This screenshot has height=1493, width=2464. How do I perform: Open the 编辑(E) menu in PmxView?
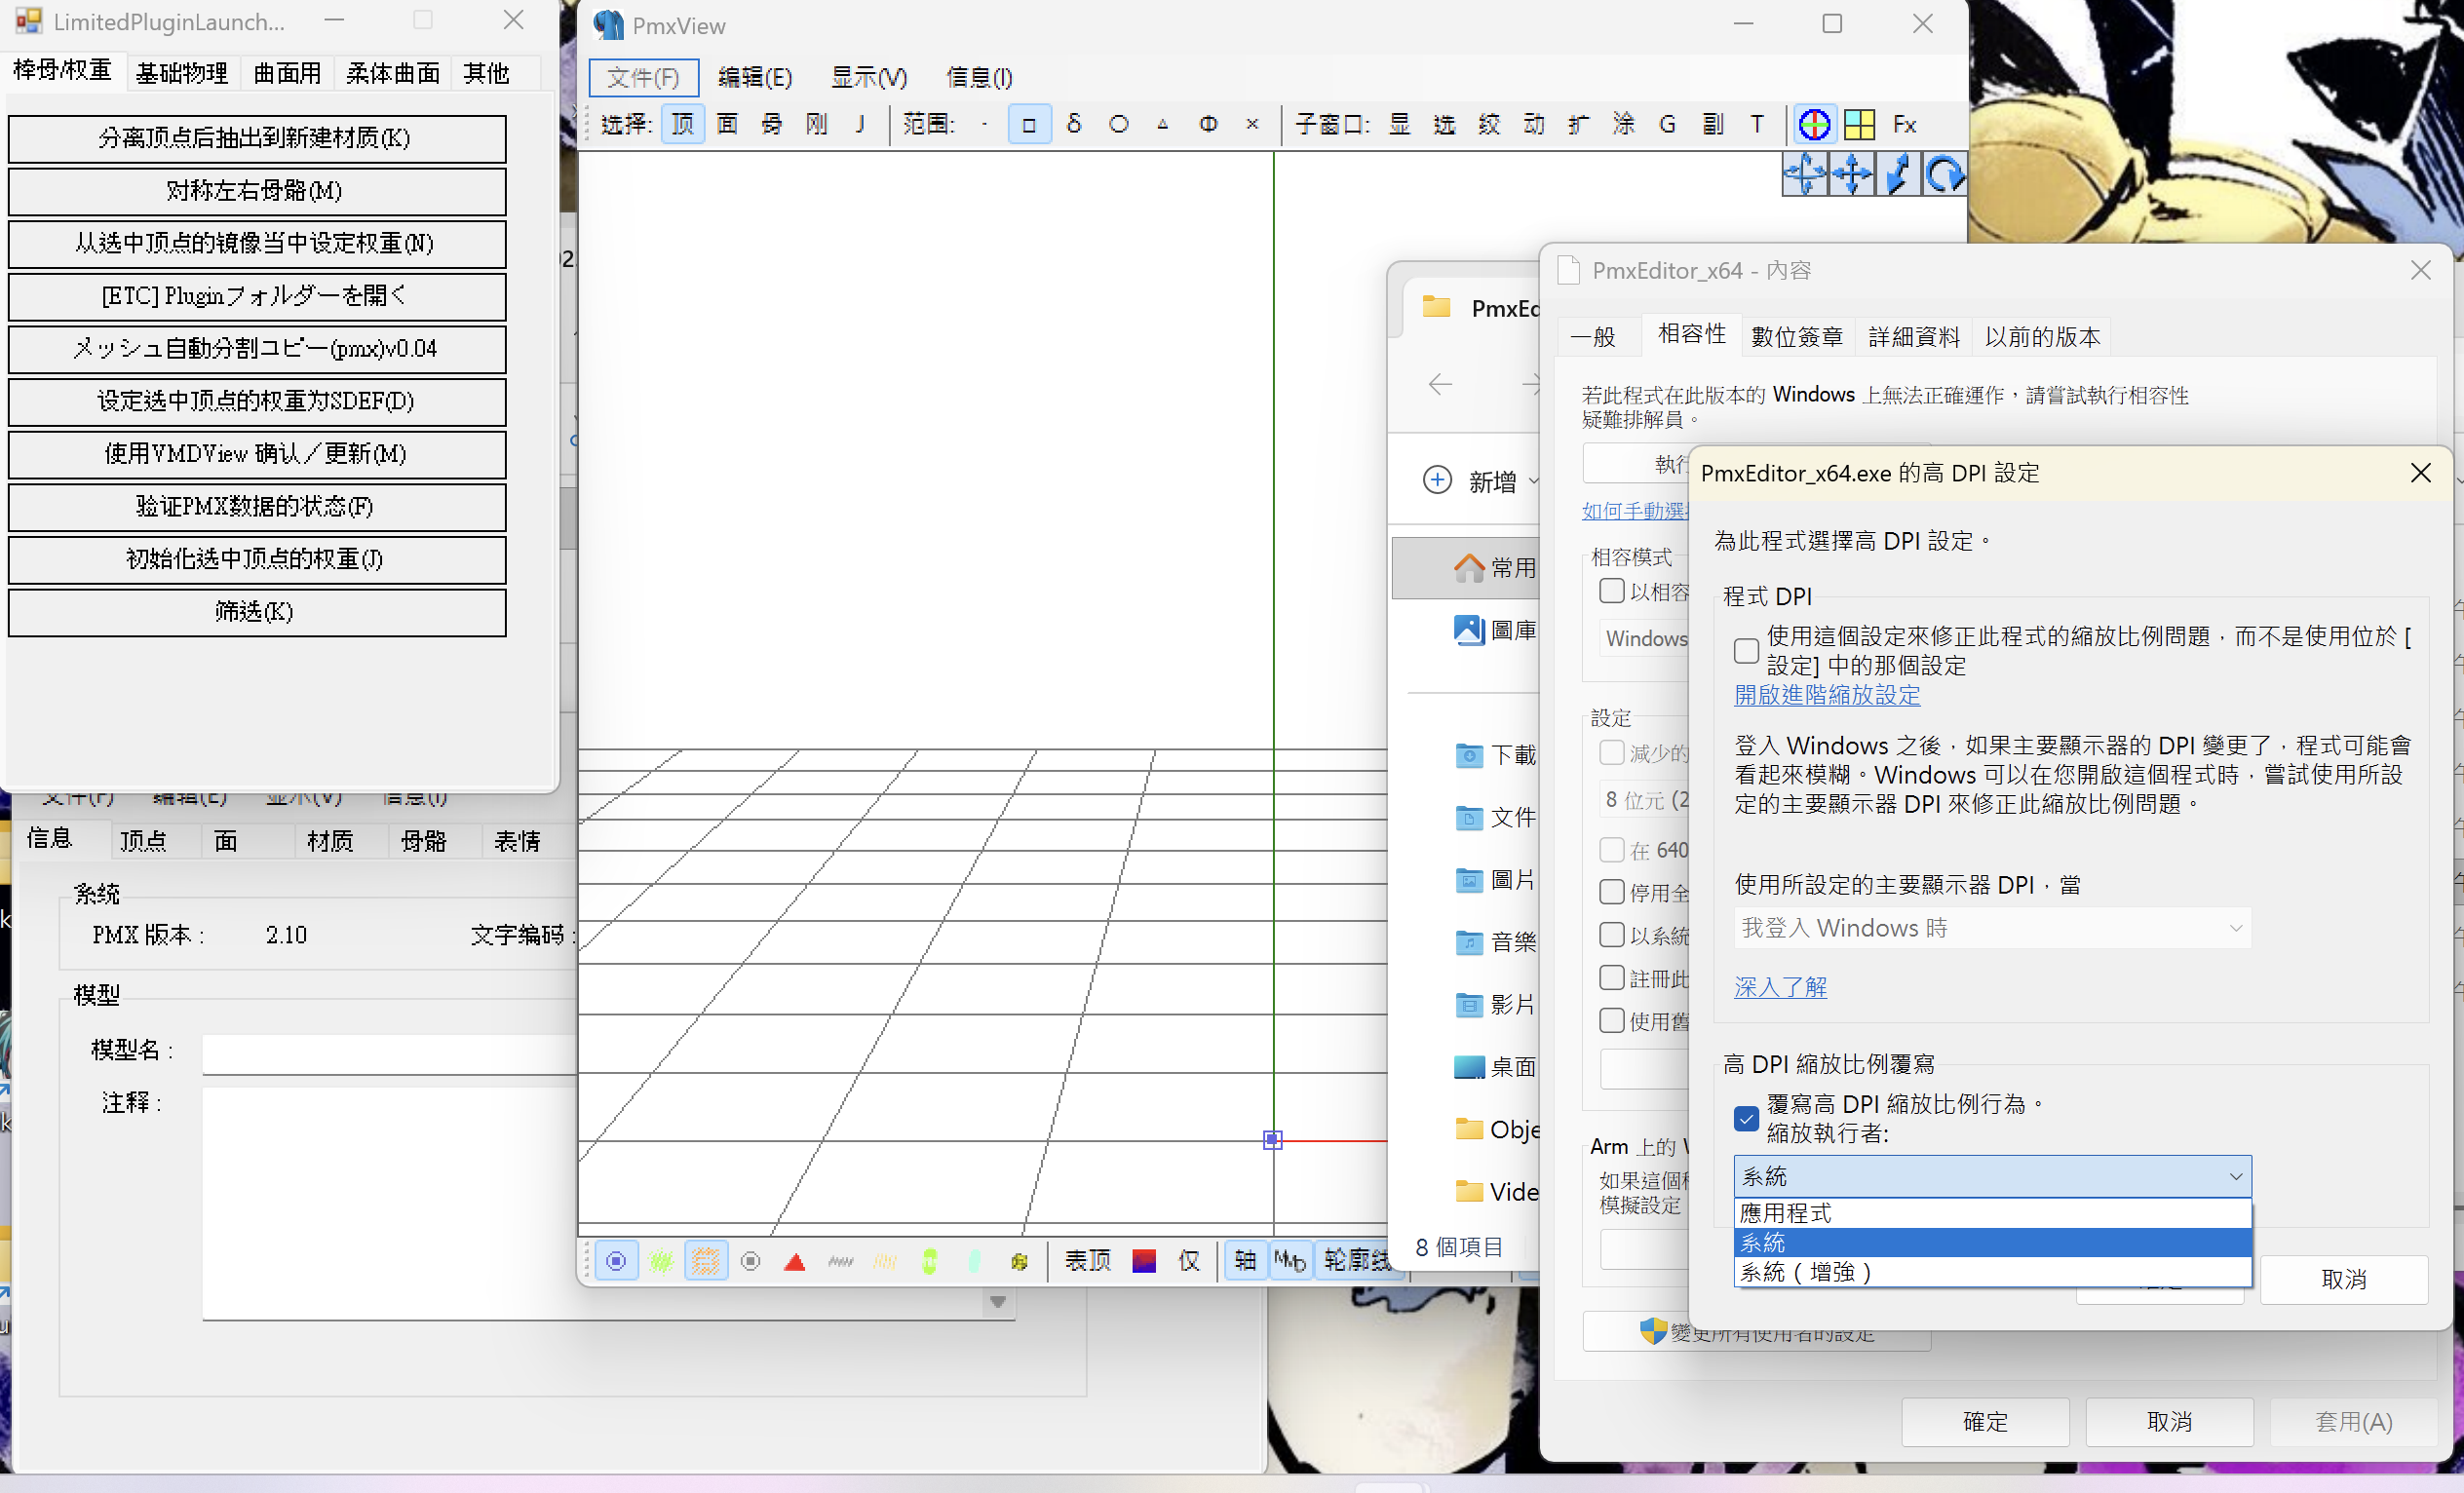coord(754,77)
